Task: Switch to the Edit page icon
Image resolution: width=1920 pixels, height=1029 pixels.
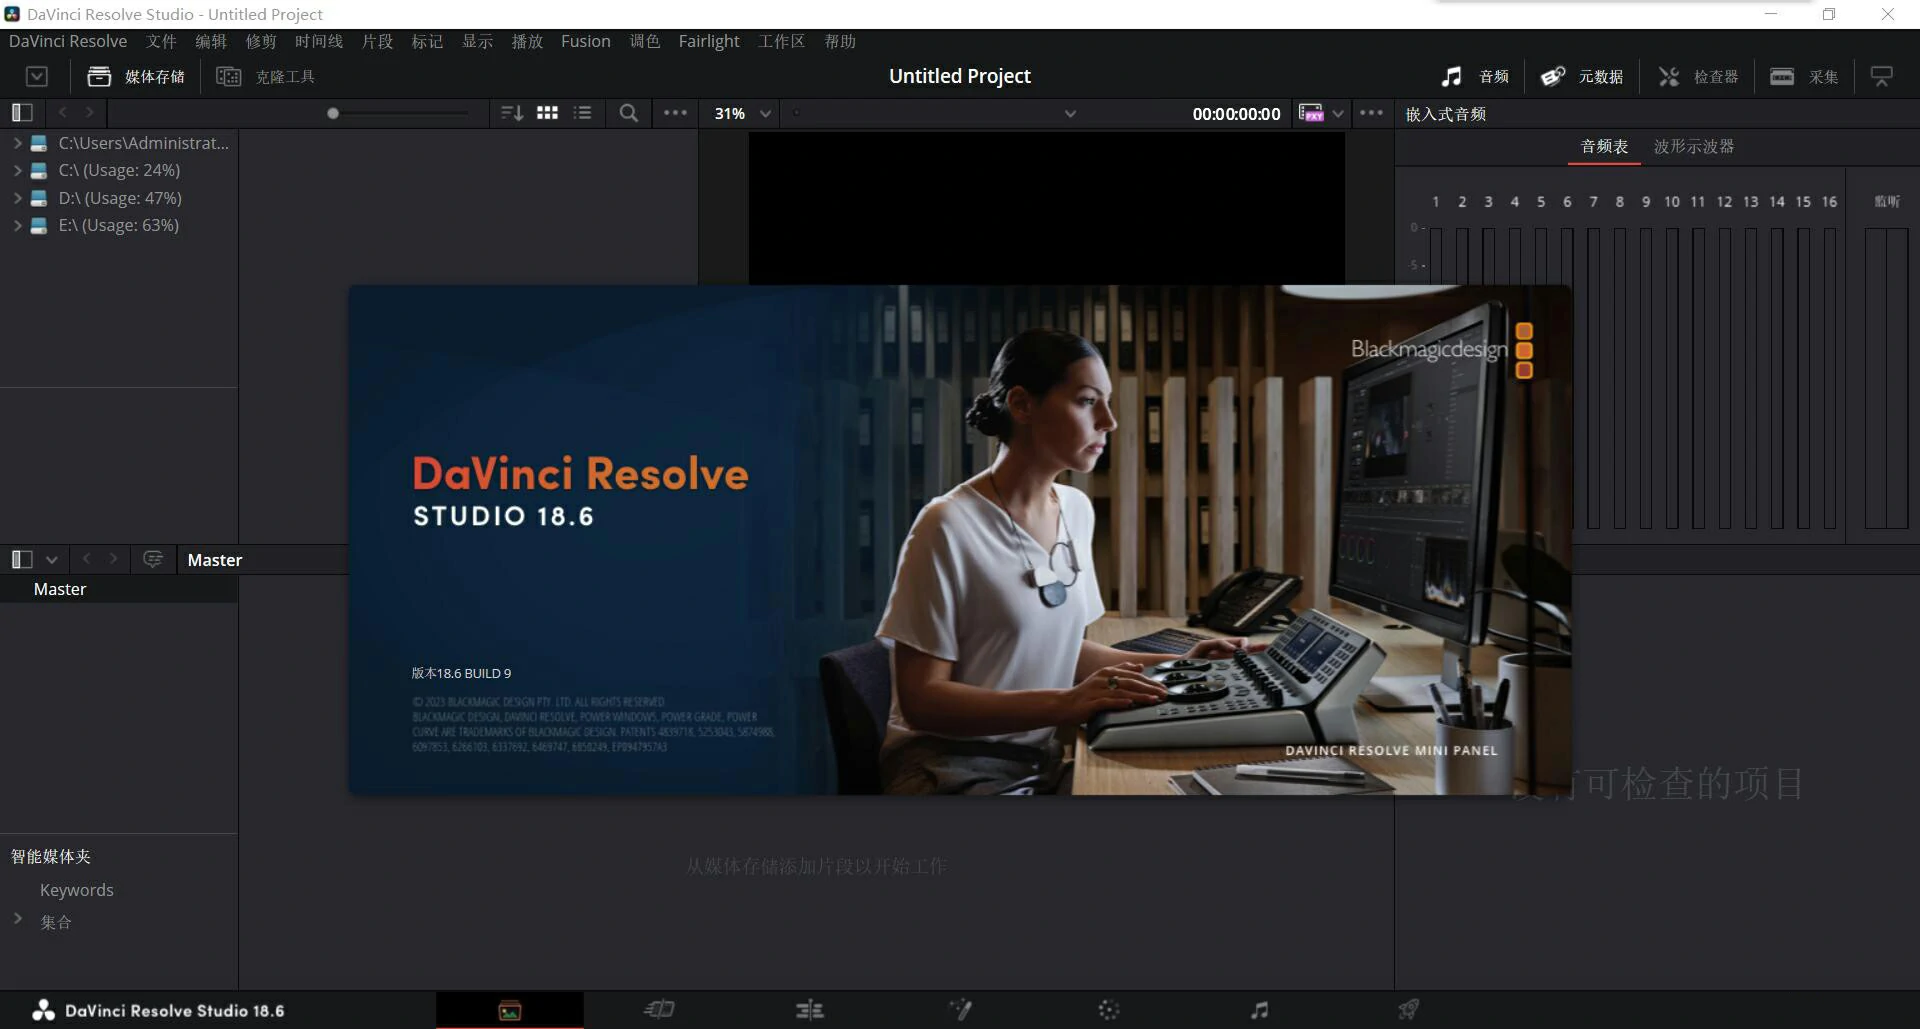Action: pos(810,1010)
